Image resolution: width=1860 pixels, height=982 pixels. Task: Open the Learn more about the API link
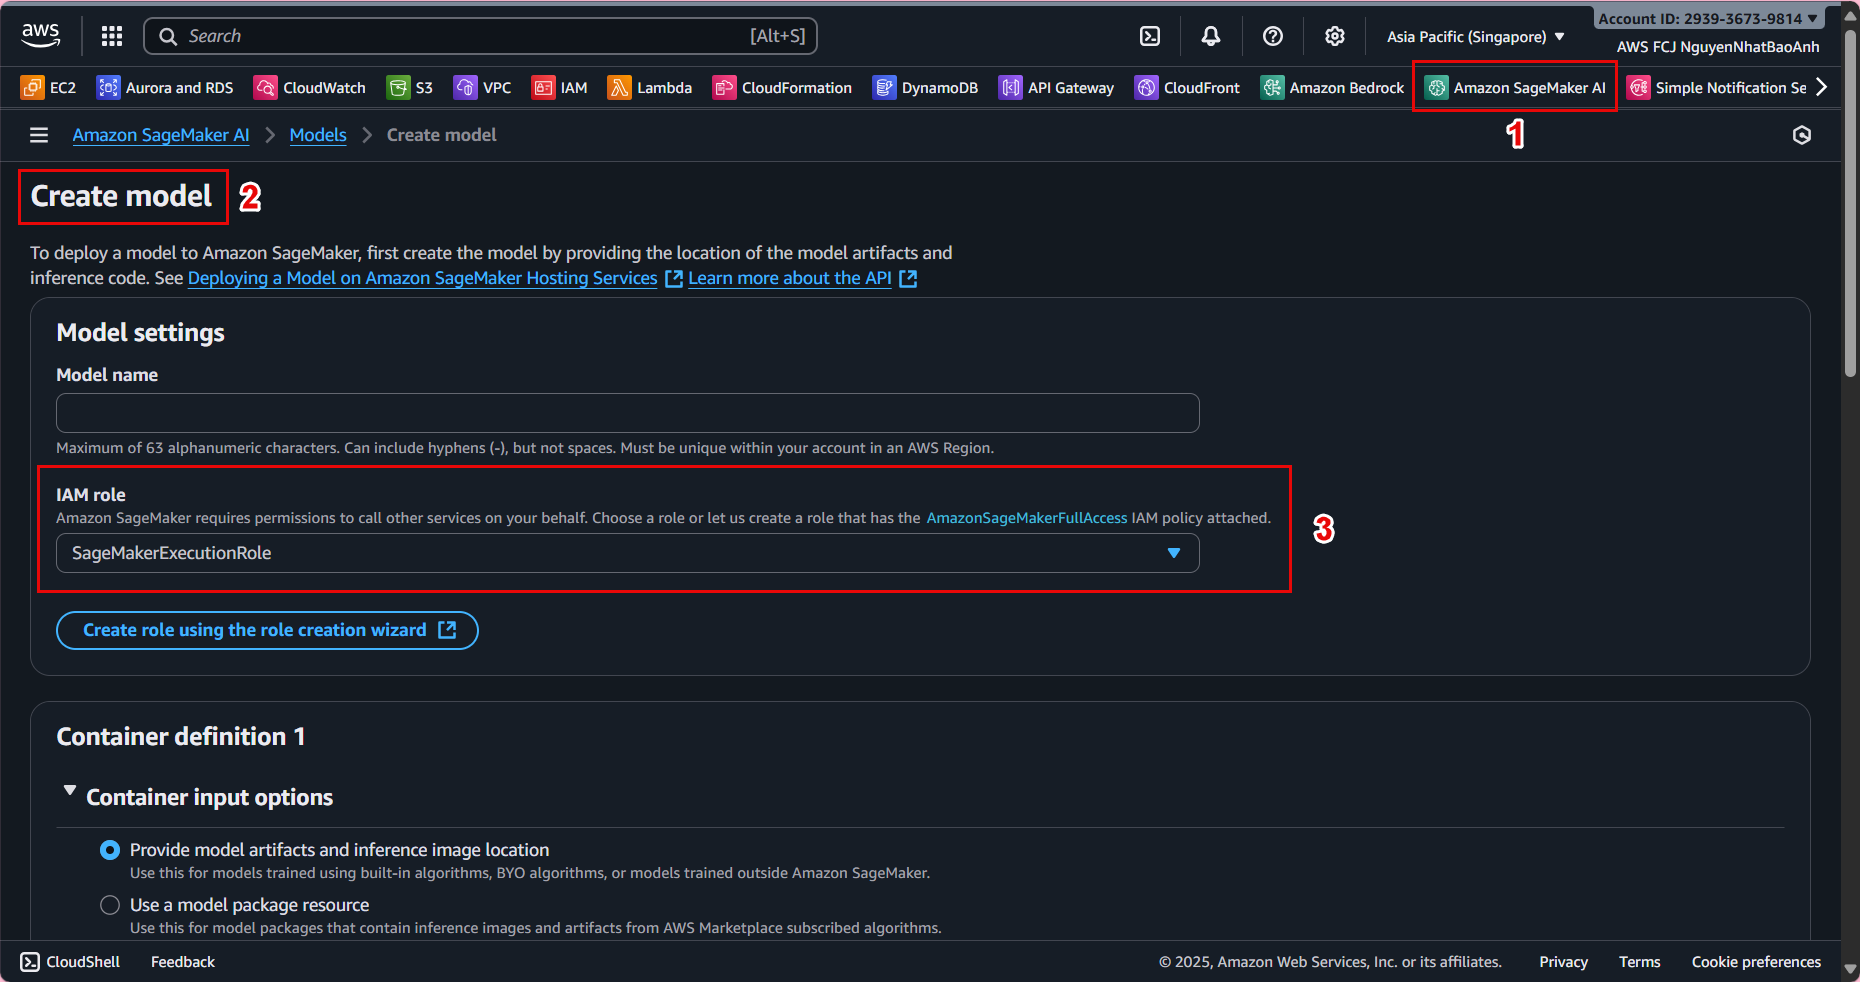[x=790, y=278]
